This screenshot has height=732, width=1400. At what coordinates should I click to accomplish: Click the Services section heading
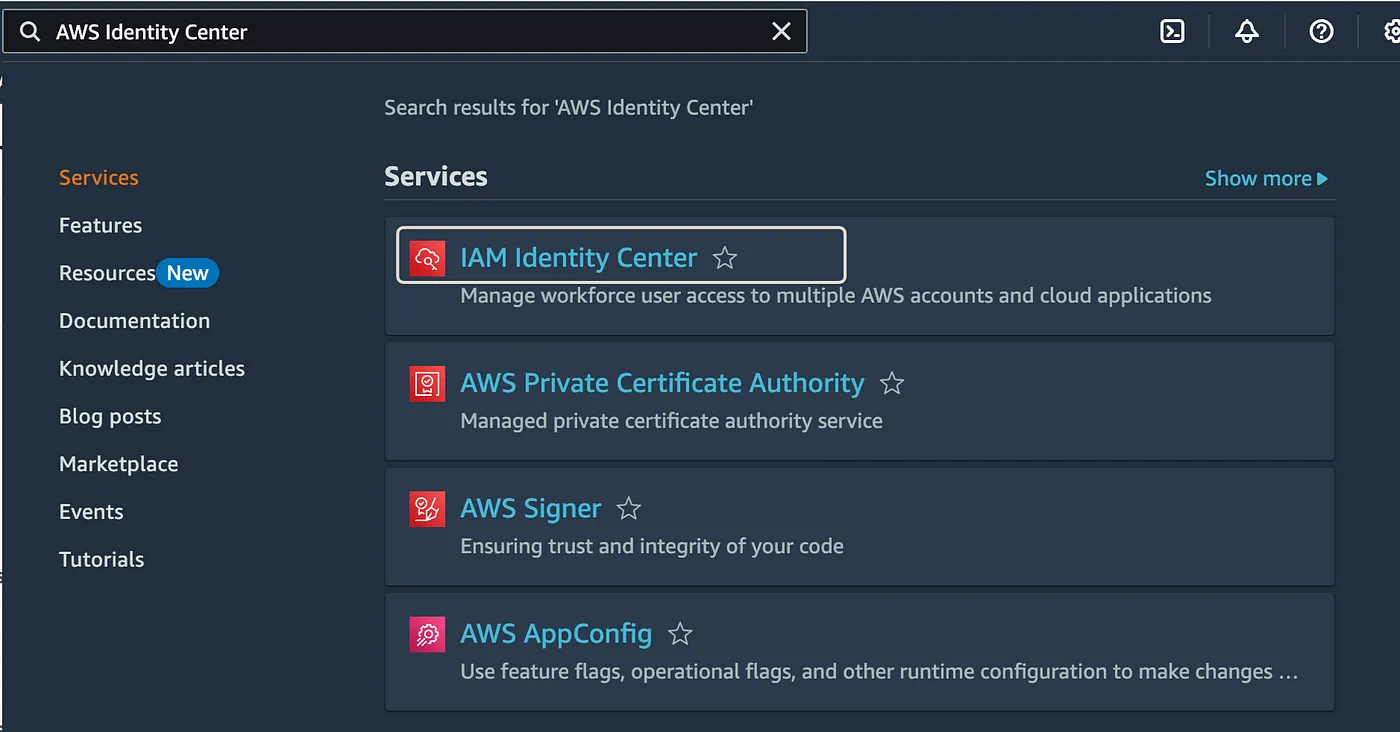436,177
